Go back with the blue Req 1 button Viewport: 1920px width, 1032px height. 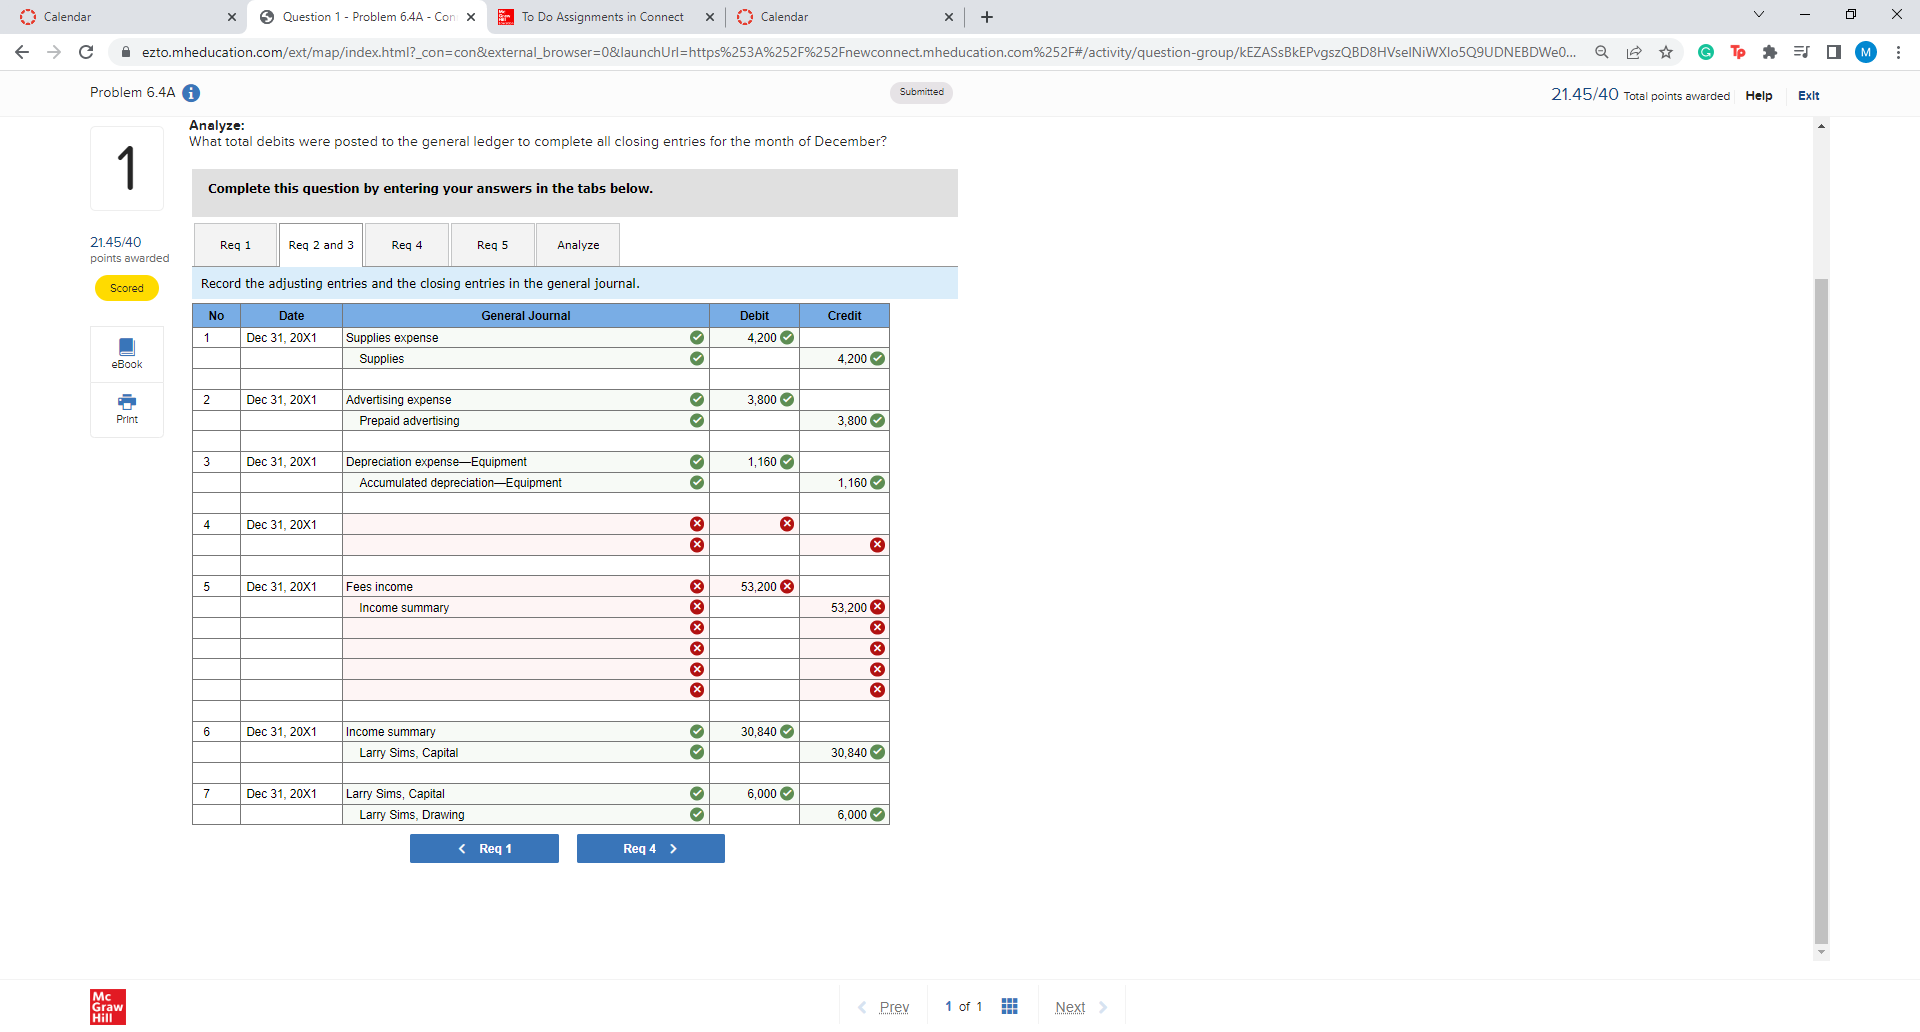[484, 849]
